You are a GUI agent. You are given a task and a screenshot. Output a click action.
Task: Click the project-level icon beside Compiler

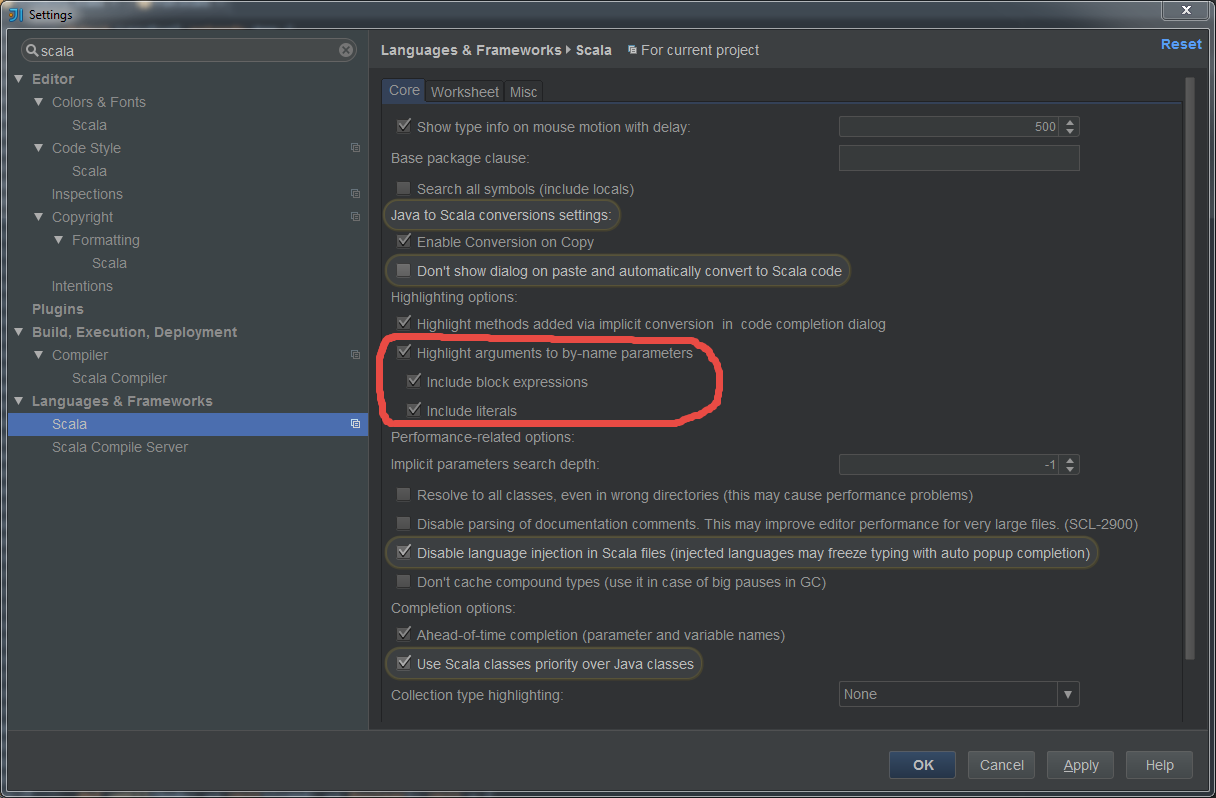pos(355,355)
